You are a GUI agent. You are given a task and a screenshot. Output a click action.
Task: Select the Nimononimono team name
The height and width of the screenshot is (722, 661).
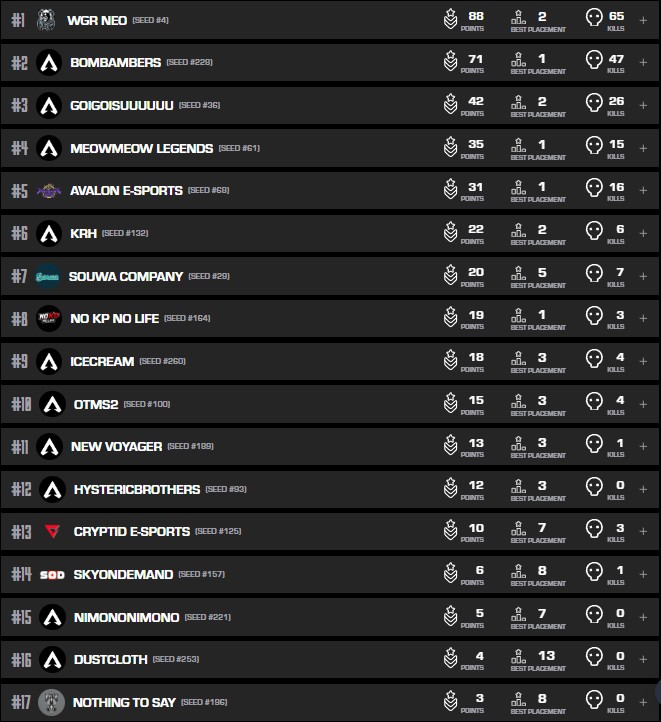pyautogui.click(x=126, y=617)
